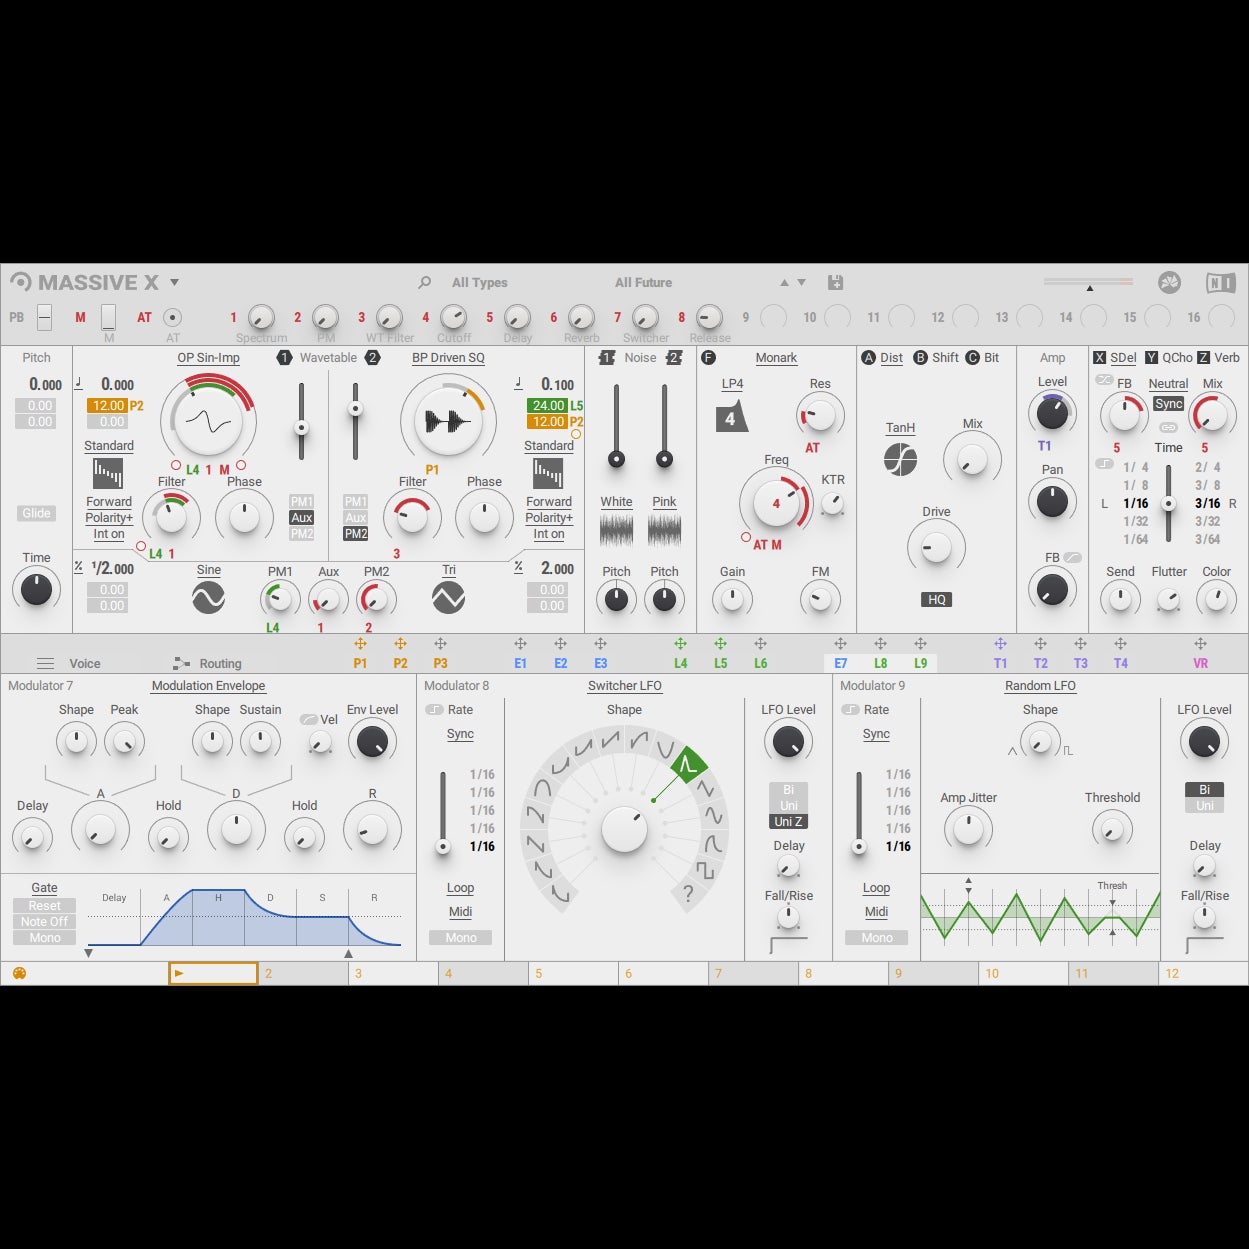Click Reset in the Gate options
1249x1249 pixels.
pyautogui.click(x=44, y=906)
